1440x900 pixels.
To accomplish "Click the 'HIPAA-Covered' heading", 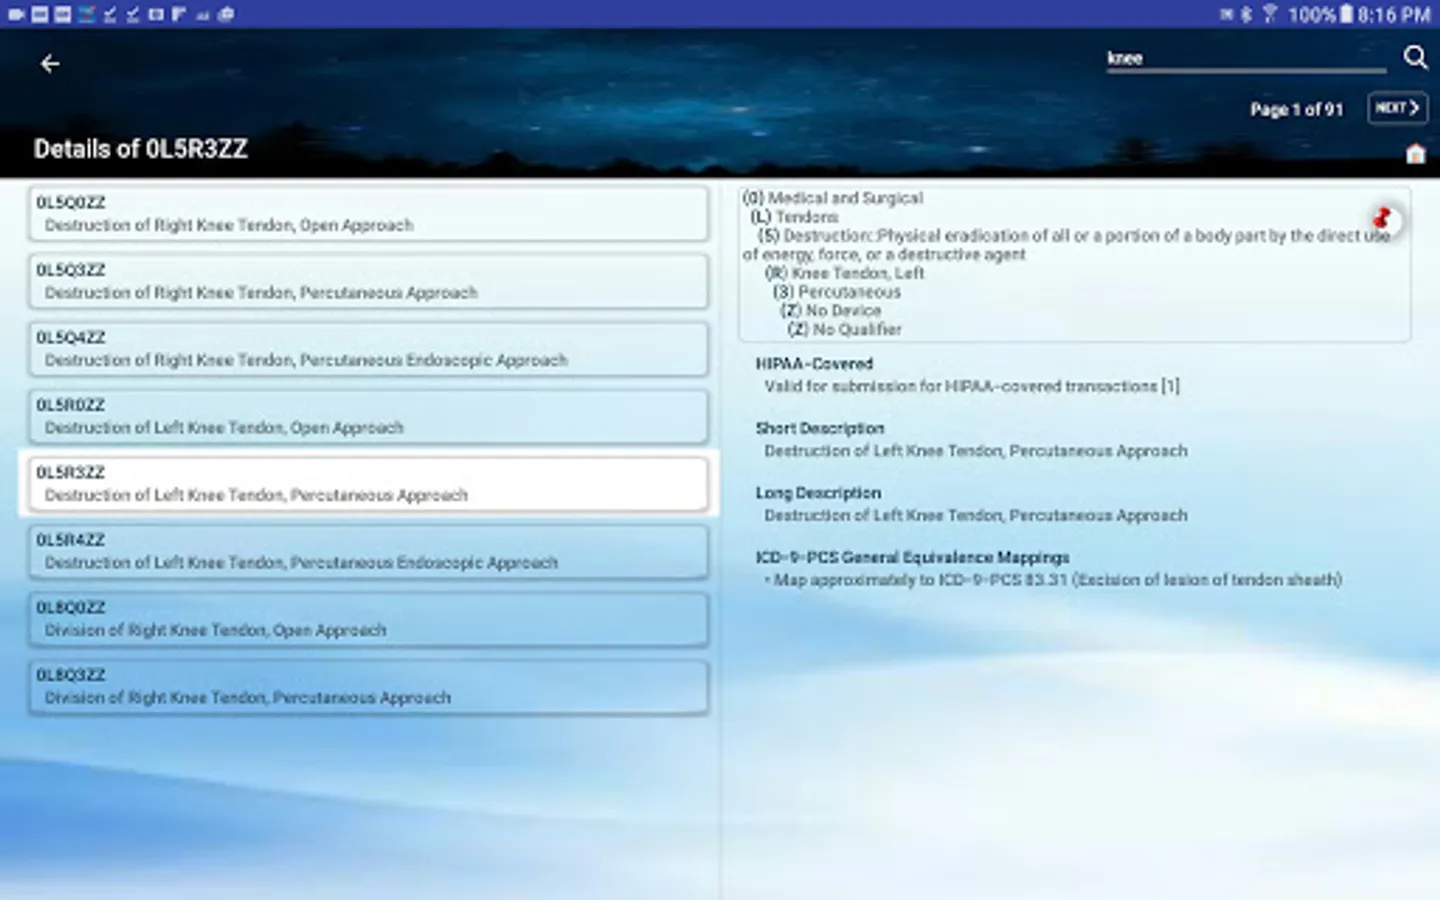I will 814,364.
